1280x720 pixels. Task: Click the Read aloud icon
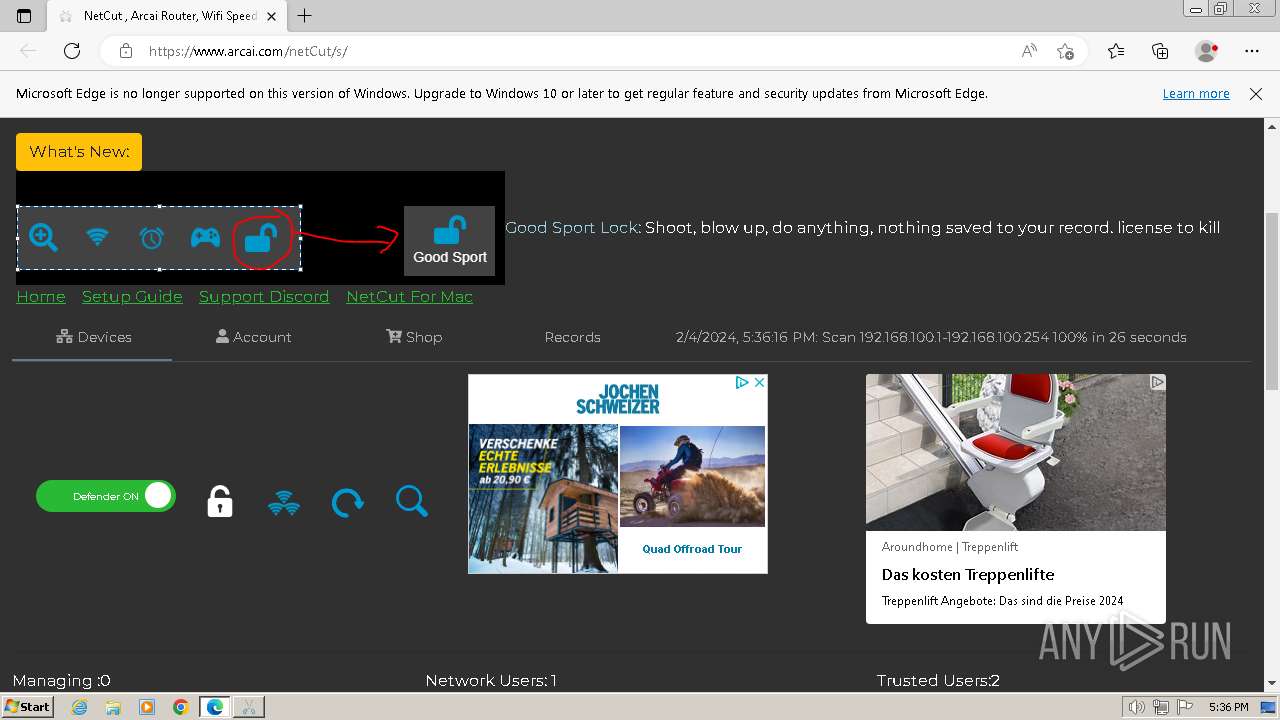click(1029, 51)
